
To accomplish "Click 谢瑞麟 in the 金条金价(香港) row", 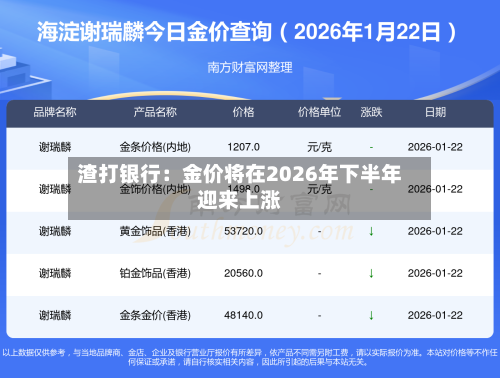I will coord(55,315).
